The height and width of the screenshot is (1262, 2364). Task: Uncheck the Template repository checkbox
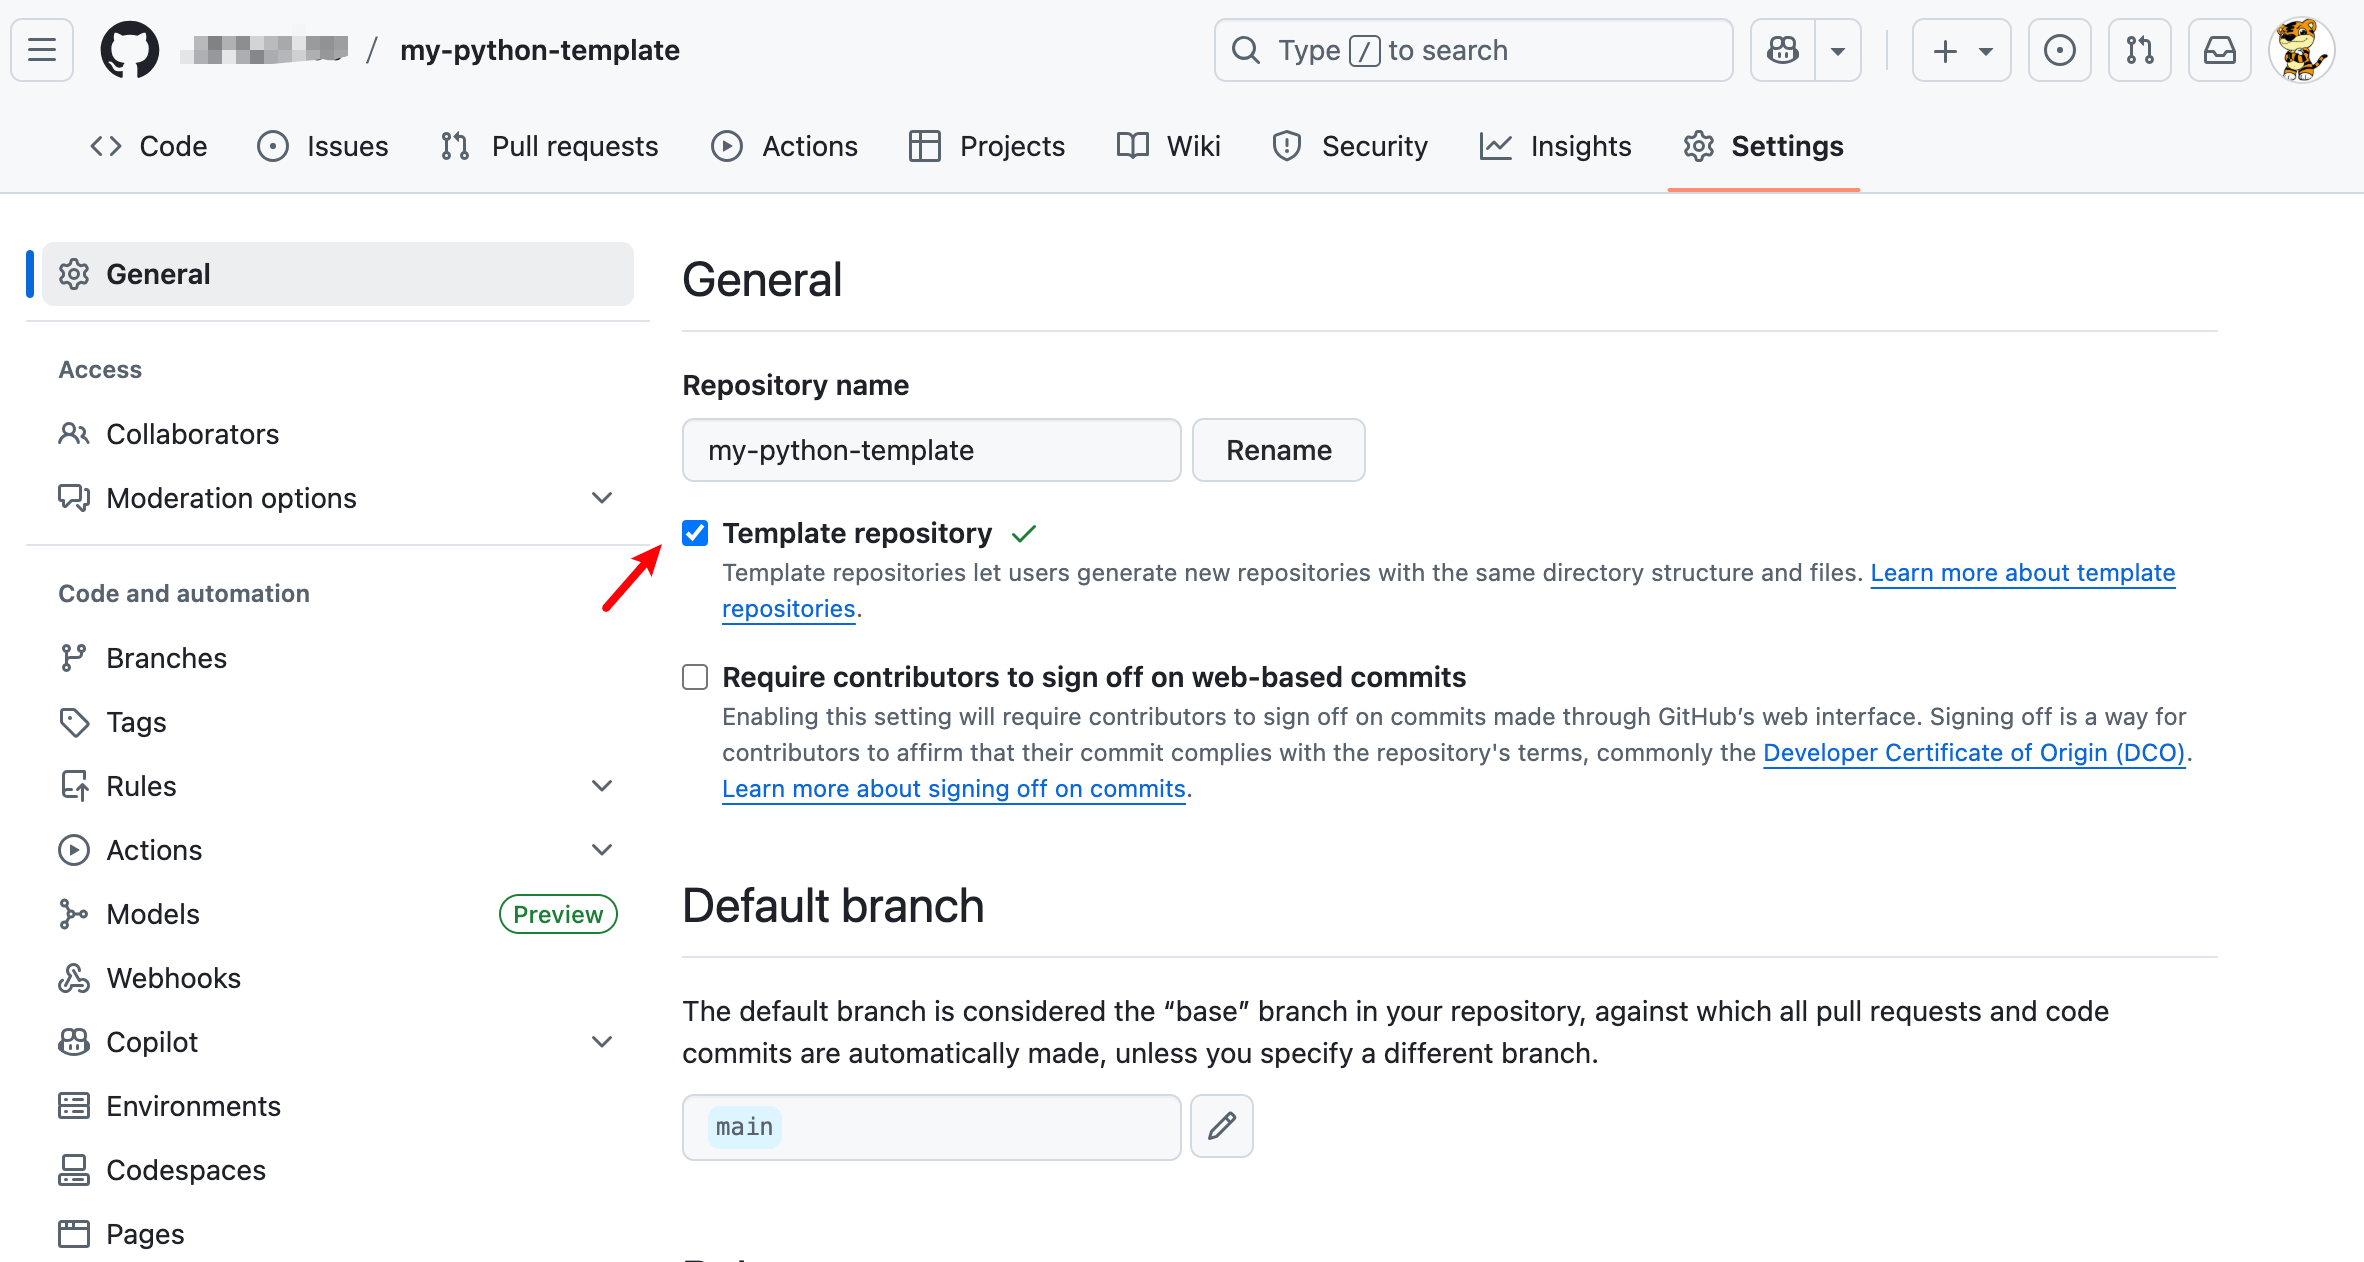pos(695,533)
